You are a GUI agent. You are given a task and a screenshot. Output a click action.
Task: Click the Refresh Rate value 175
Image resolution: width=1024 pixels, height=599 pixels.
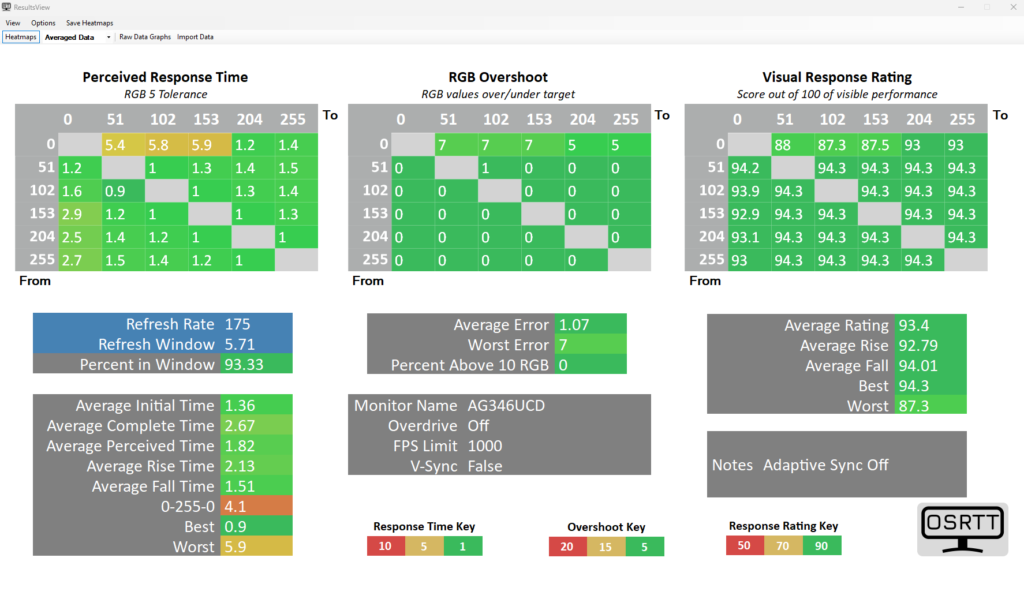click(x=238, y=324)
